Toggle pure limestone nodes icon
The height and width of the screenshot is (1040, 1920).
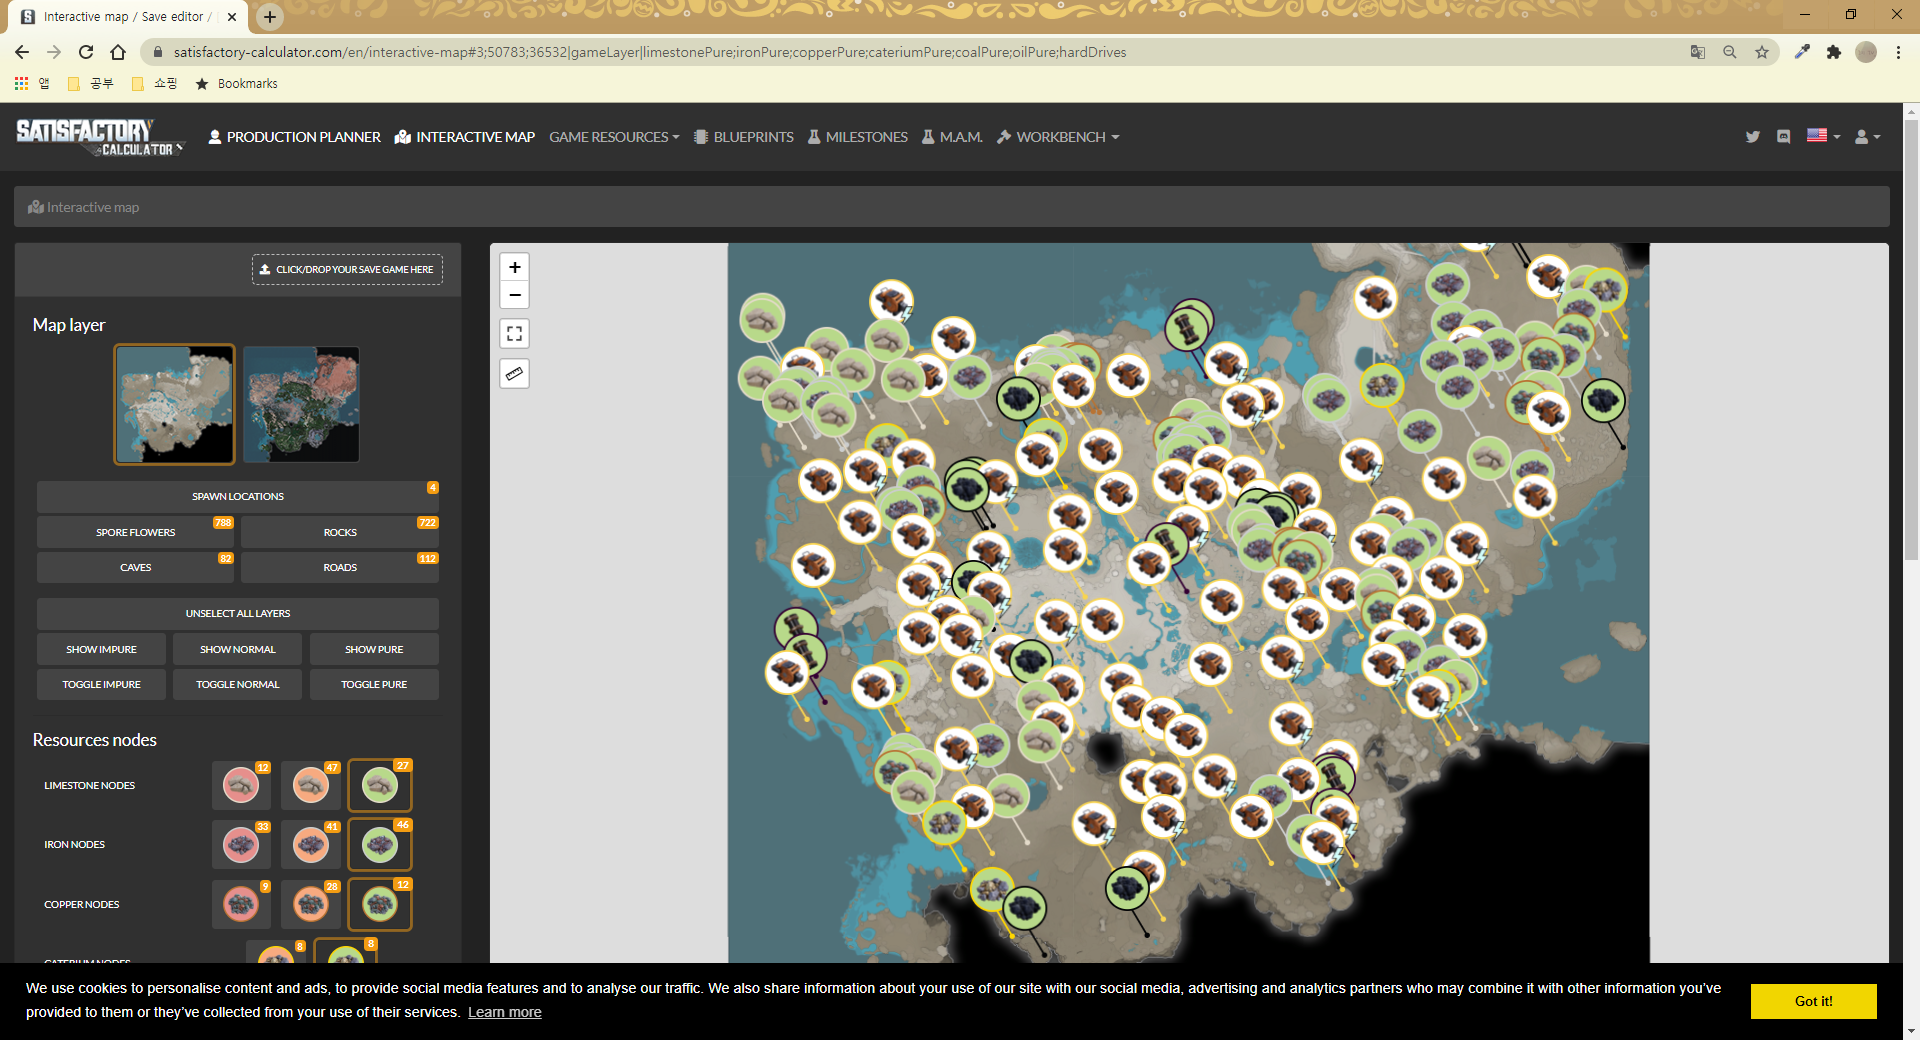point(379,785)
